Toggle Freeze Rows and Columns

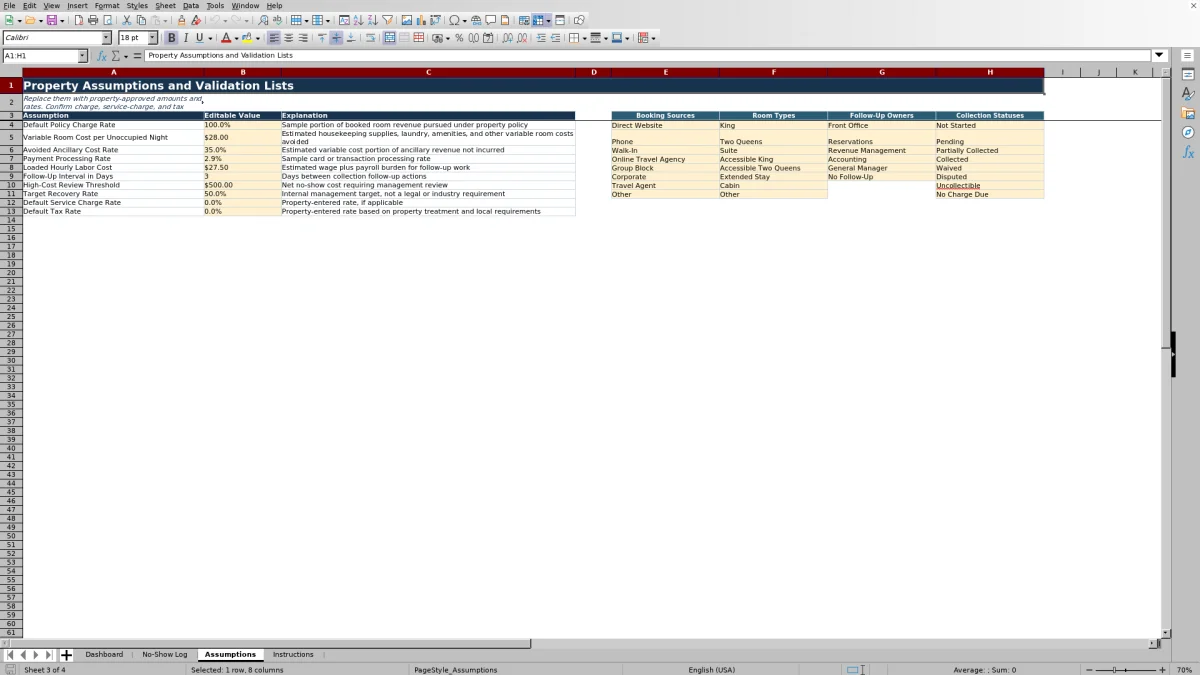(x=538, y=20)
